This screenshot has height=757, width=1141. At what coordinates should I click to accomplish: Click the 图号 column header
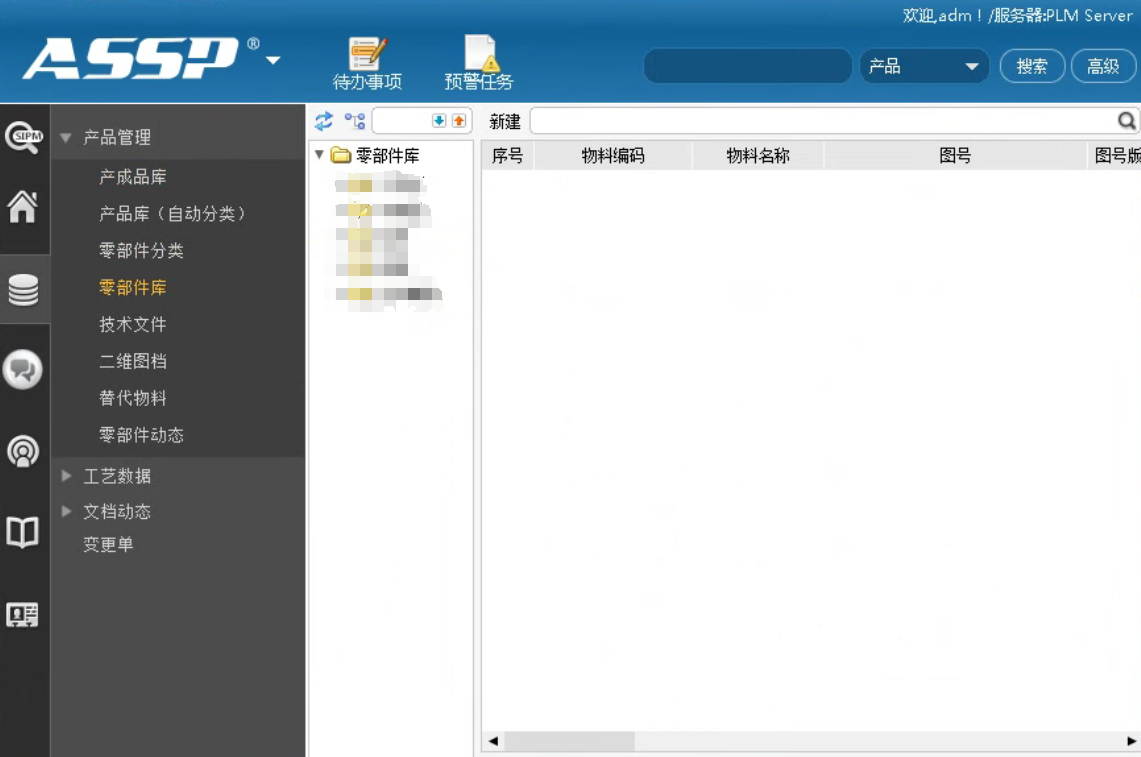pyautogui.click(x=955, y=155)
